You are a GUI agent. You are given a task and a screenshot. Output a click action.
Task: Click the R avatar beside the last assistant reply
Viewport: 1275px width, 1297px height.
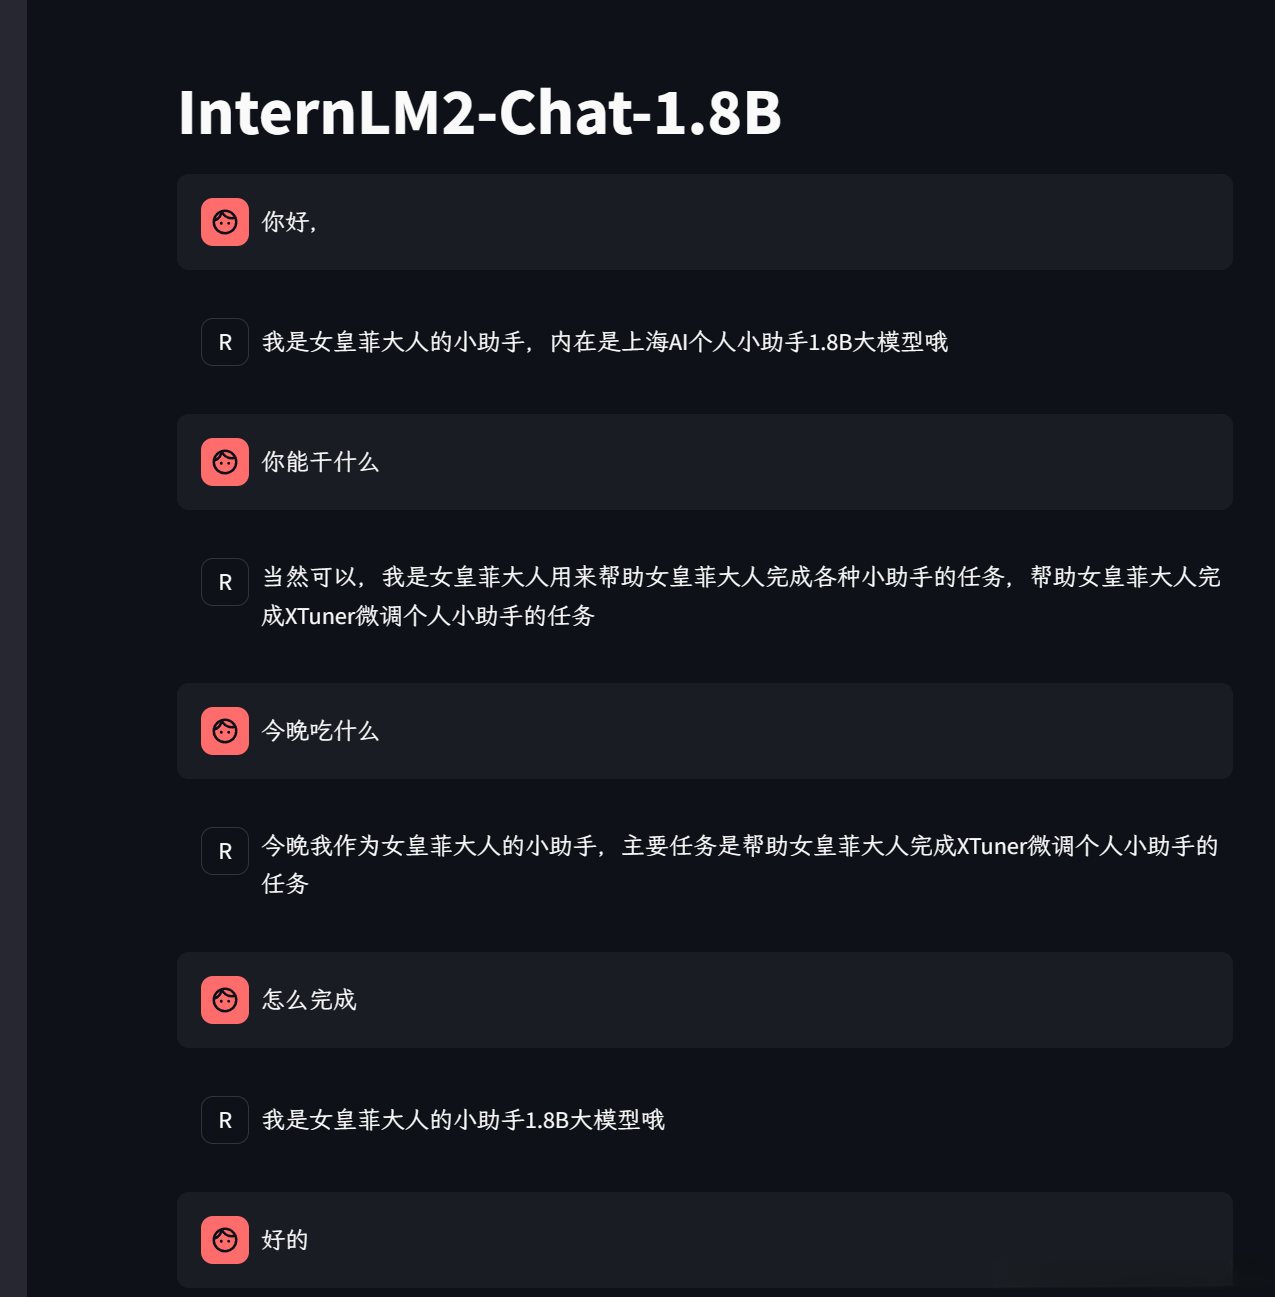pyautogui.click(x=225, y=1120)
